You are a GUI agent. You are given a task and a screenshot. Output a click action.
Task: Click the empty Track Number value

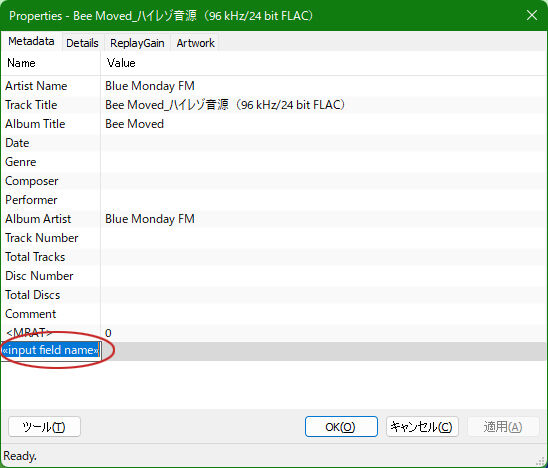click(323, 238)
